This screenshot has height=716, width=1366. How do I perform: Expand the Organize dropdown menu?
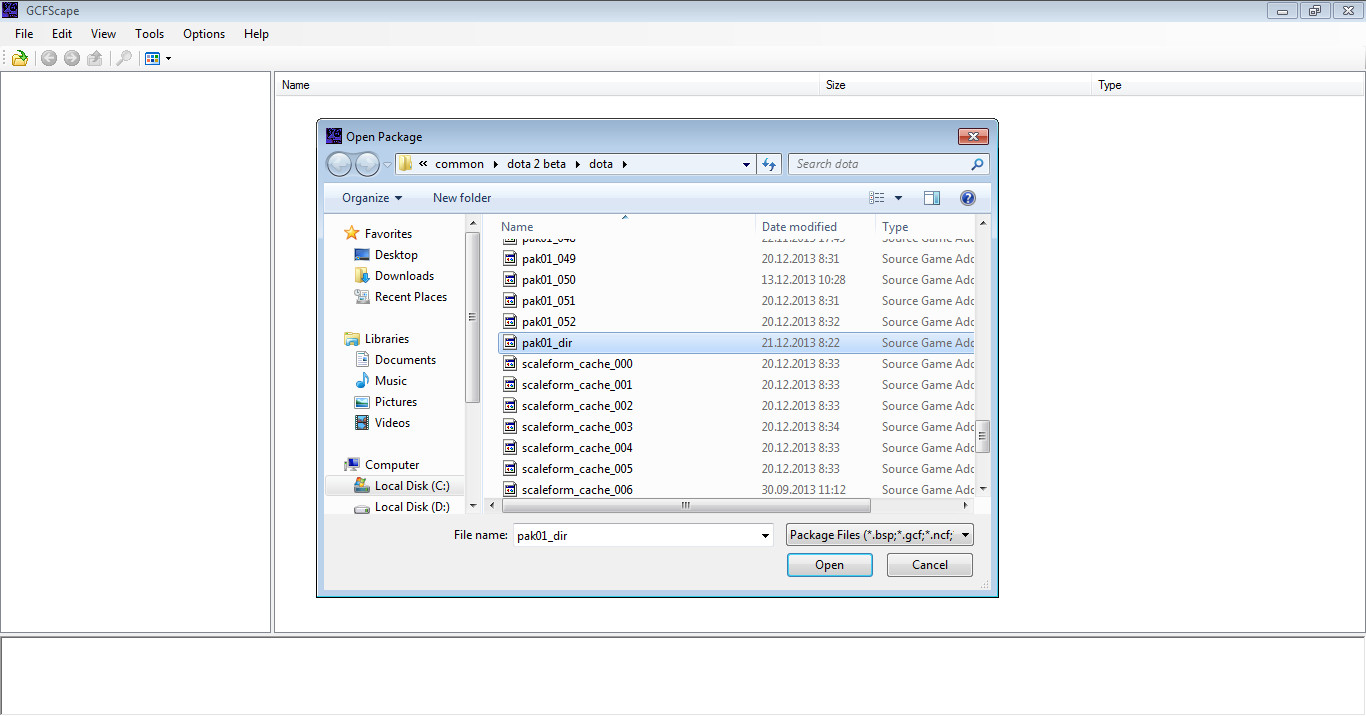tap(372, 198)
